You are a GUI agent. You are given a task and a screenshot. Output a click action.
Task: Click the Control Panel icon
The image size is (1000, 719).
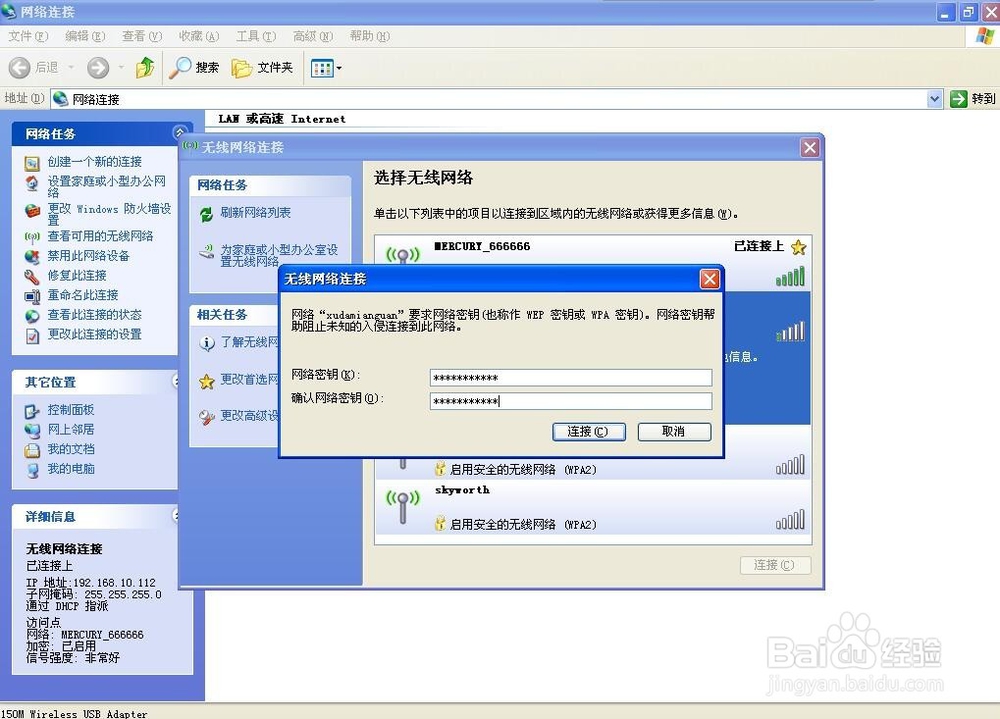[33, 411]
